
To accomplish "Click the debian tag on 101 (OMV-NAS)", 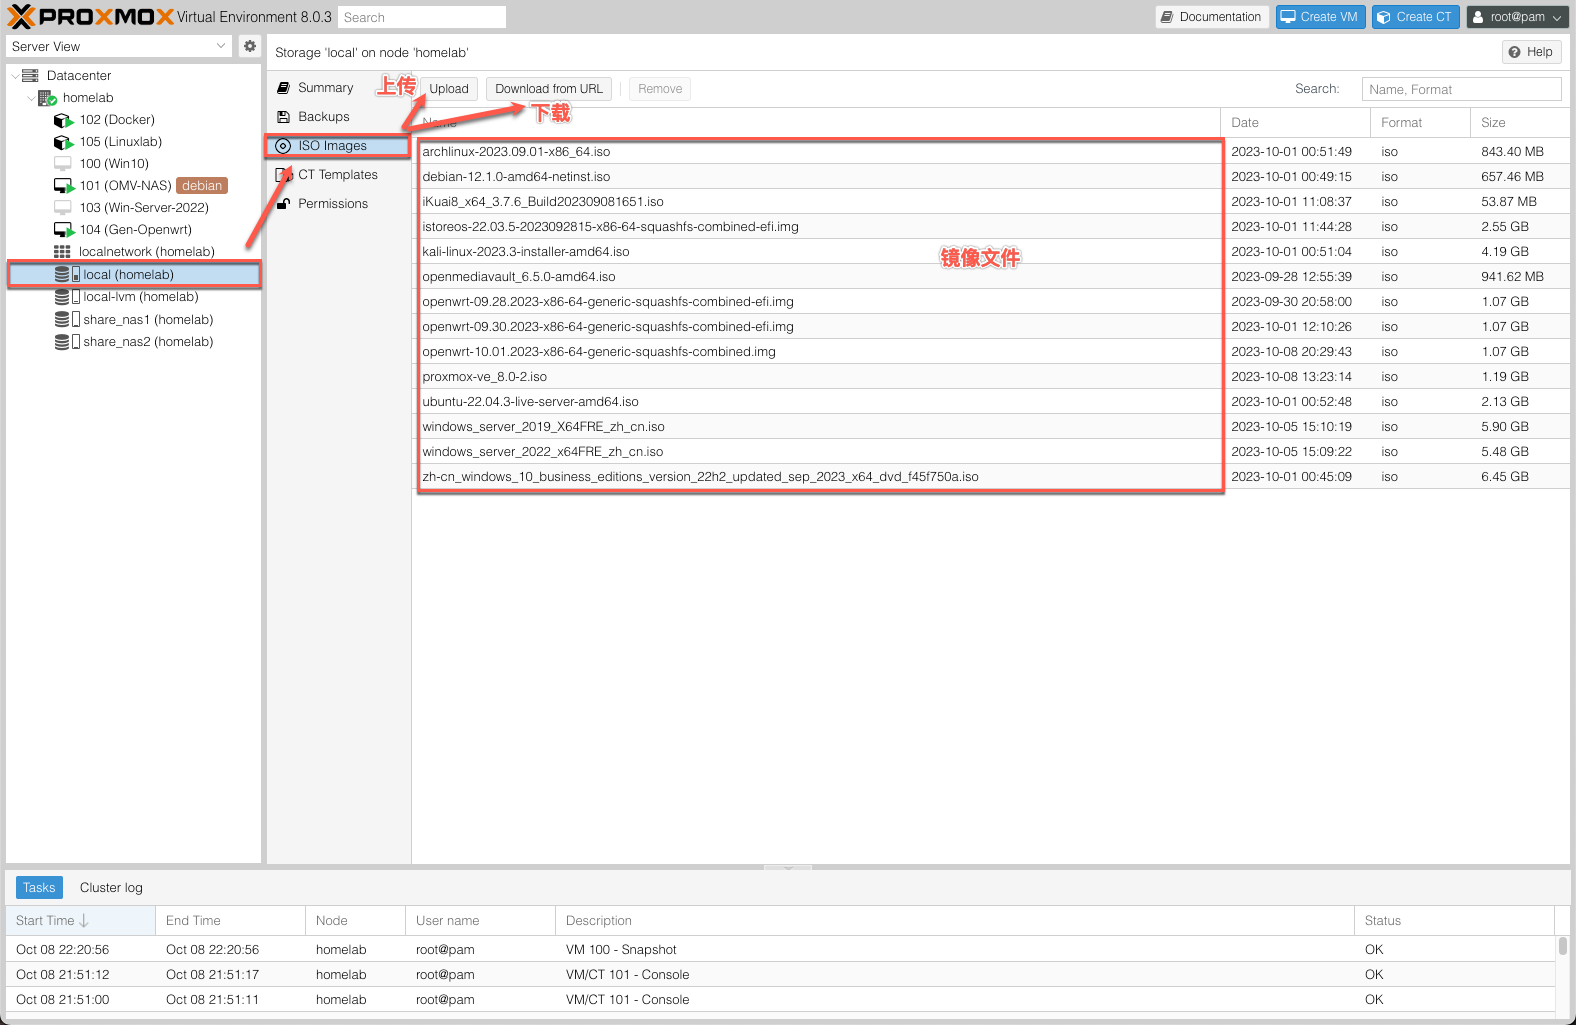I will pyautogui.click(x=202, y=186).
